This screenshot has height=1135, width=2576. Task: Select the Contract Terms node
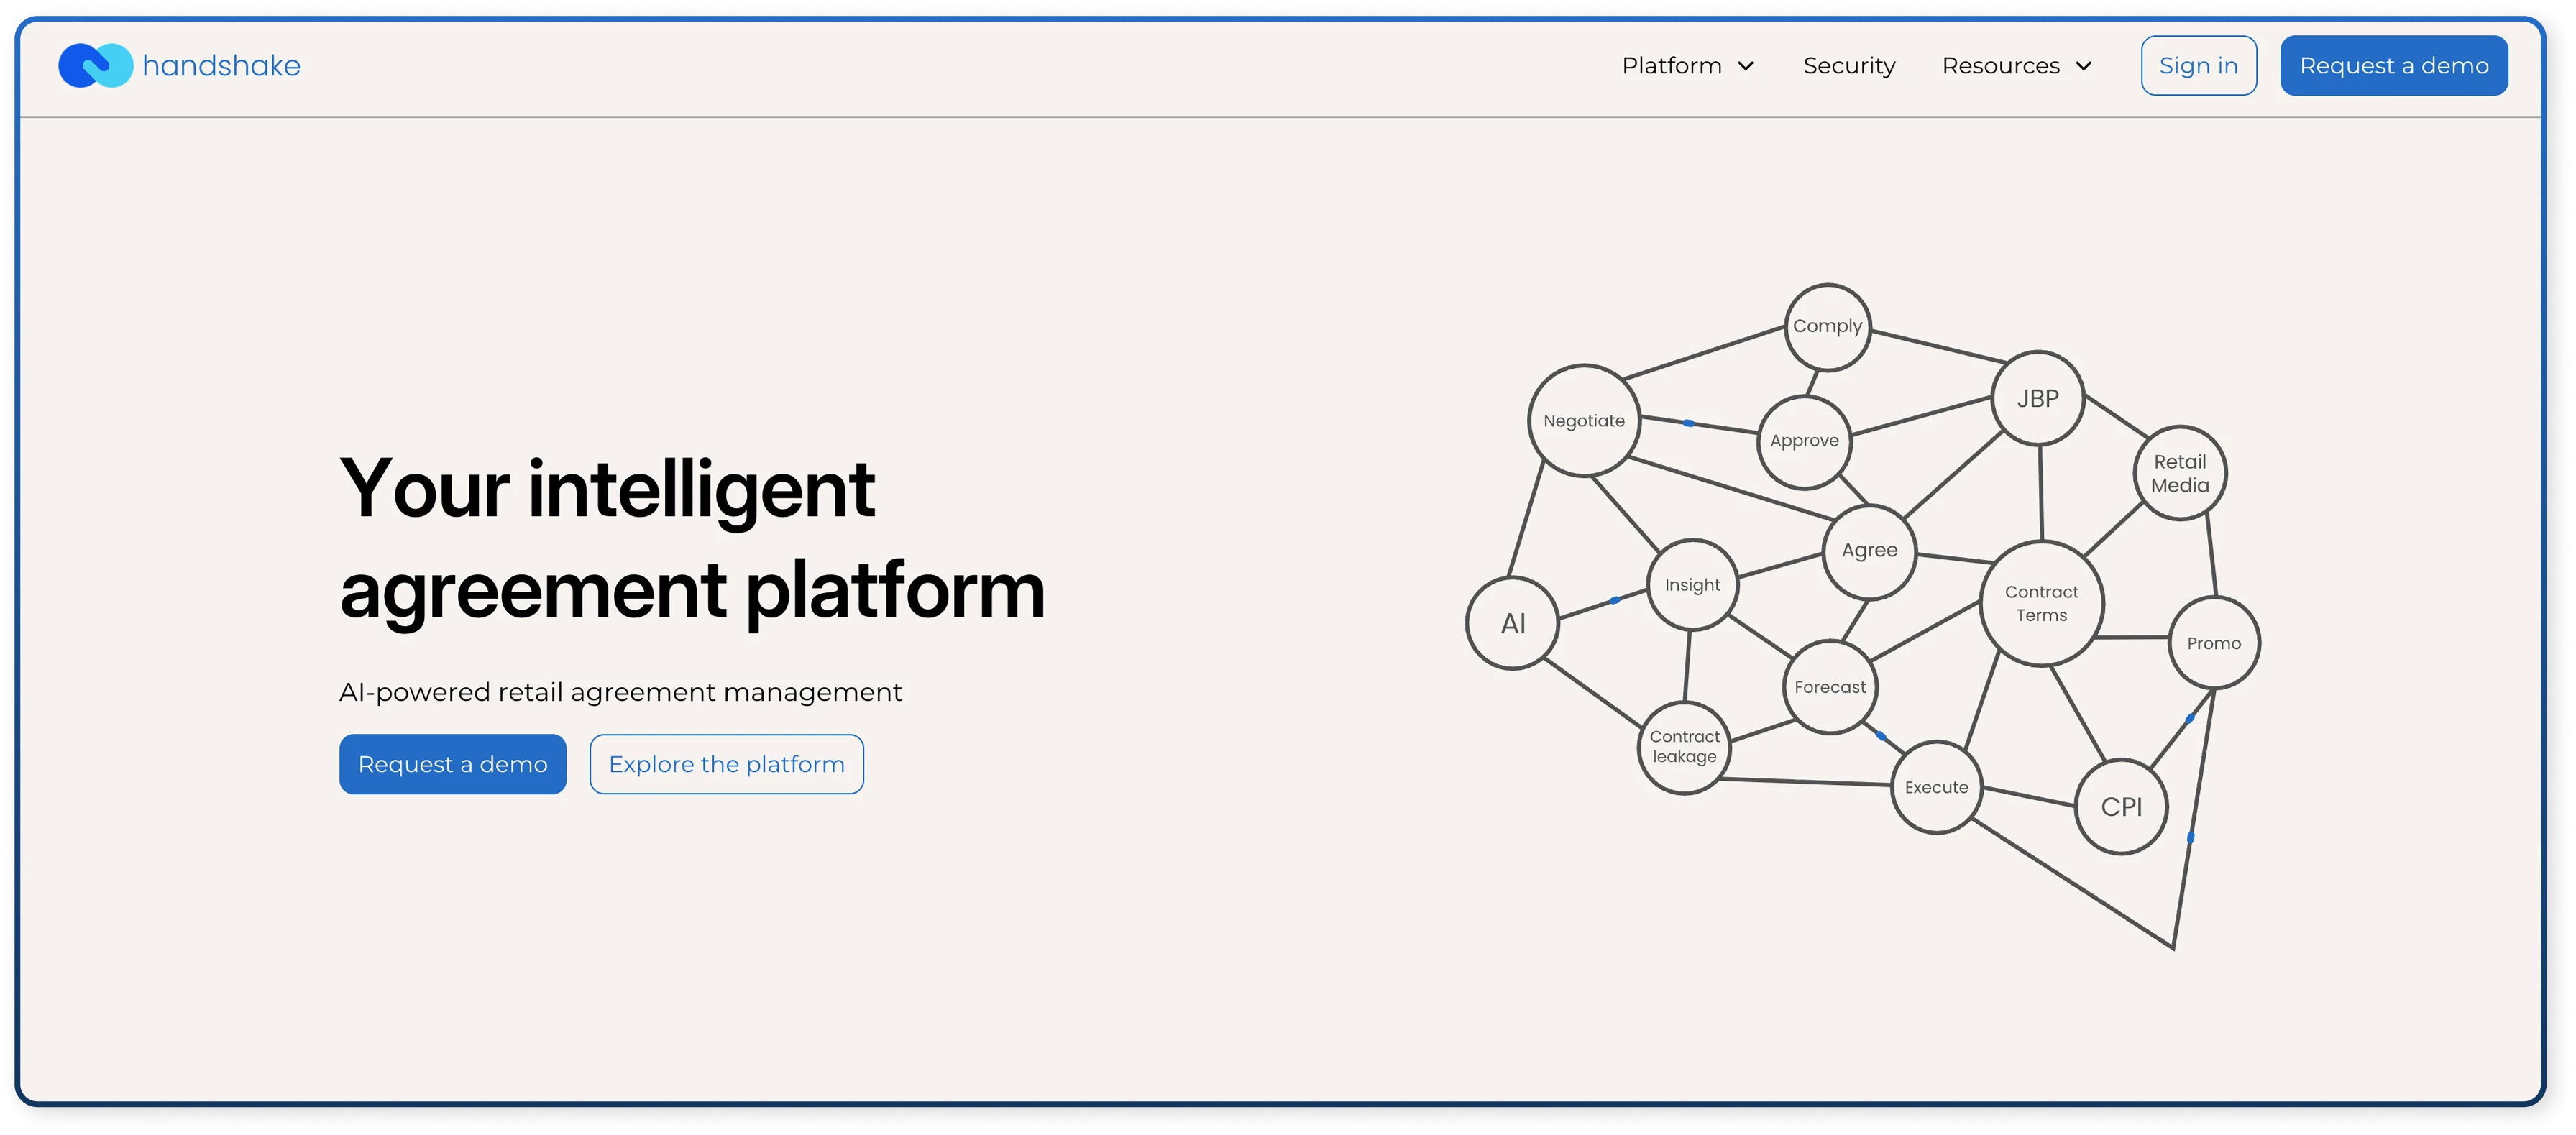tap(2041, 603)
